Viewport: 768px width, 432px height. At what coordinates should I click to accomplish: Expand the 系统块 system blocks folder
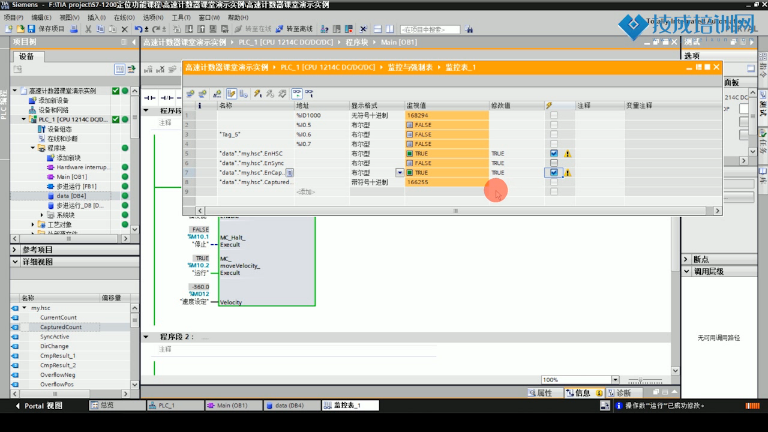[x=42, y=215]
